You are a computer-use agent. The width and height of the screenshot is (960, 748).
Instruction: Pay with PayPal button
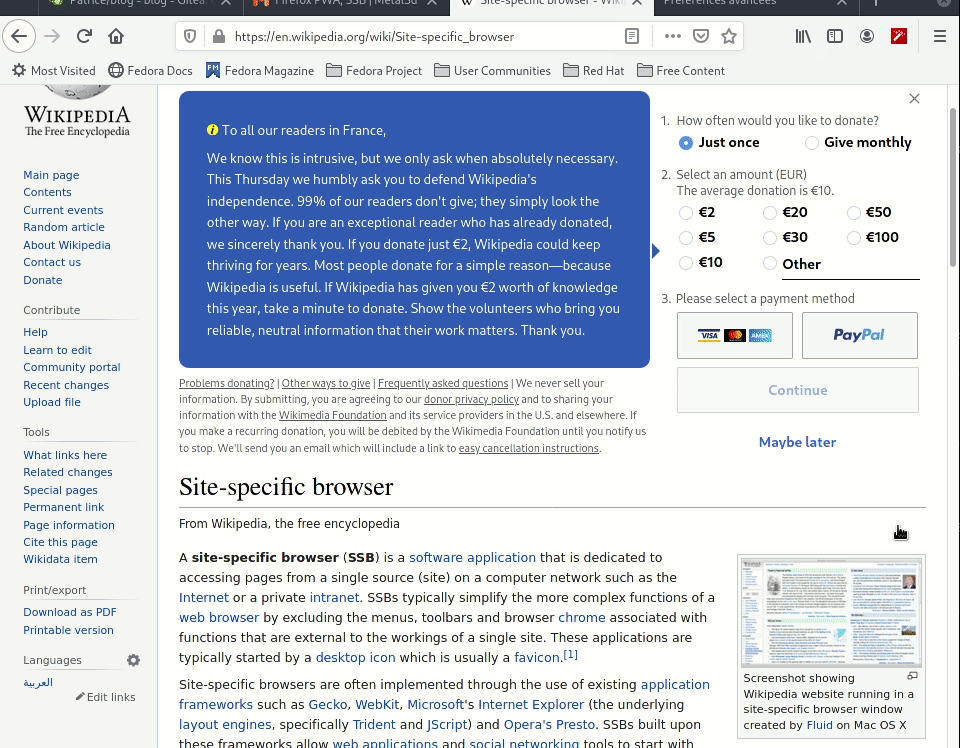click(x=860, y=335)
